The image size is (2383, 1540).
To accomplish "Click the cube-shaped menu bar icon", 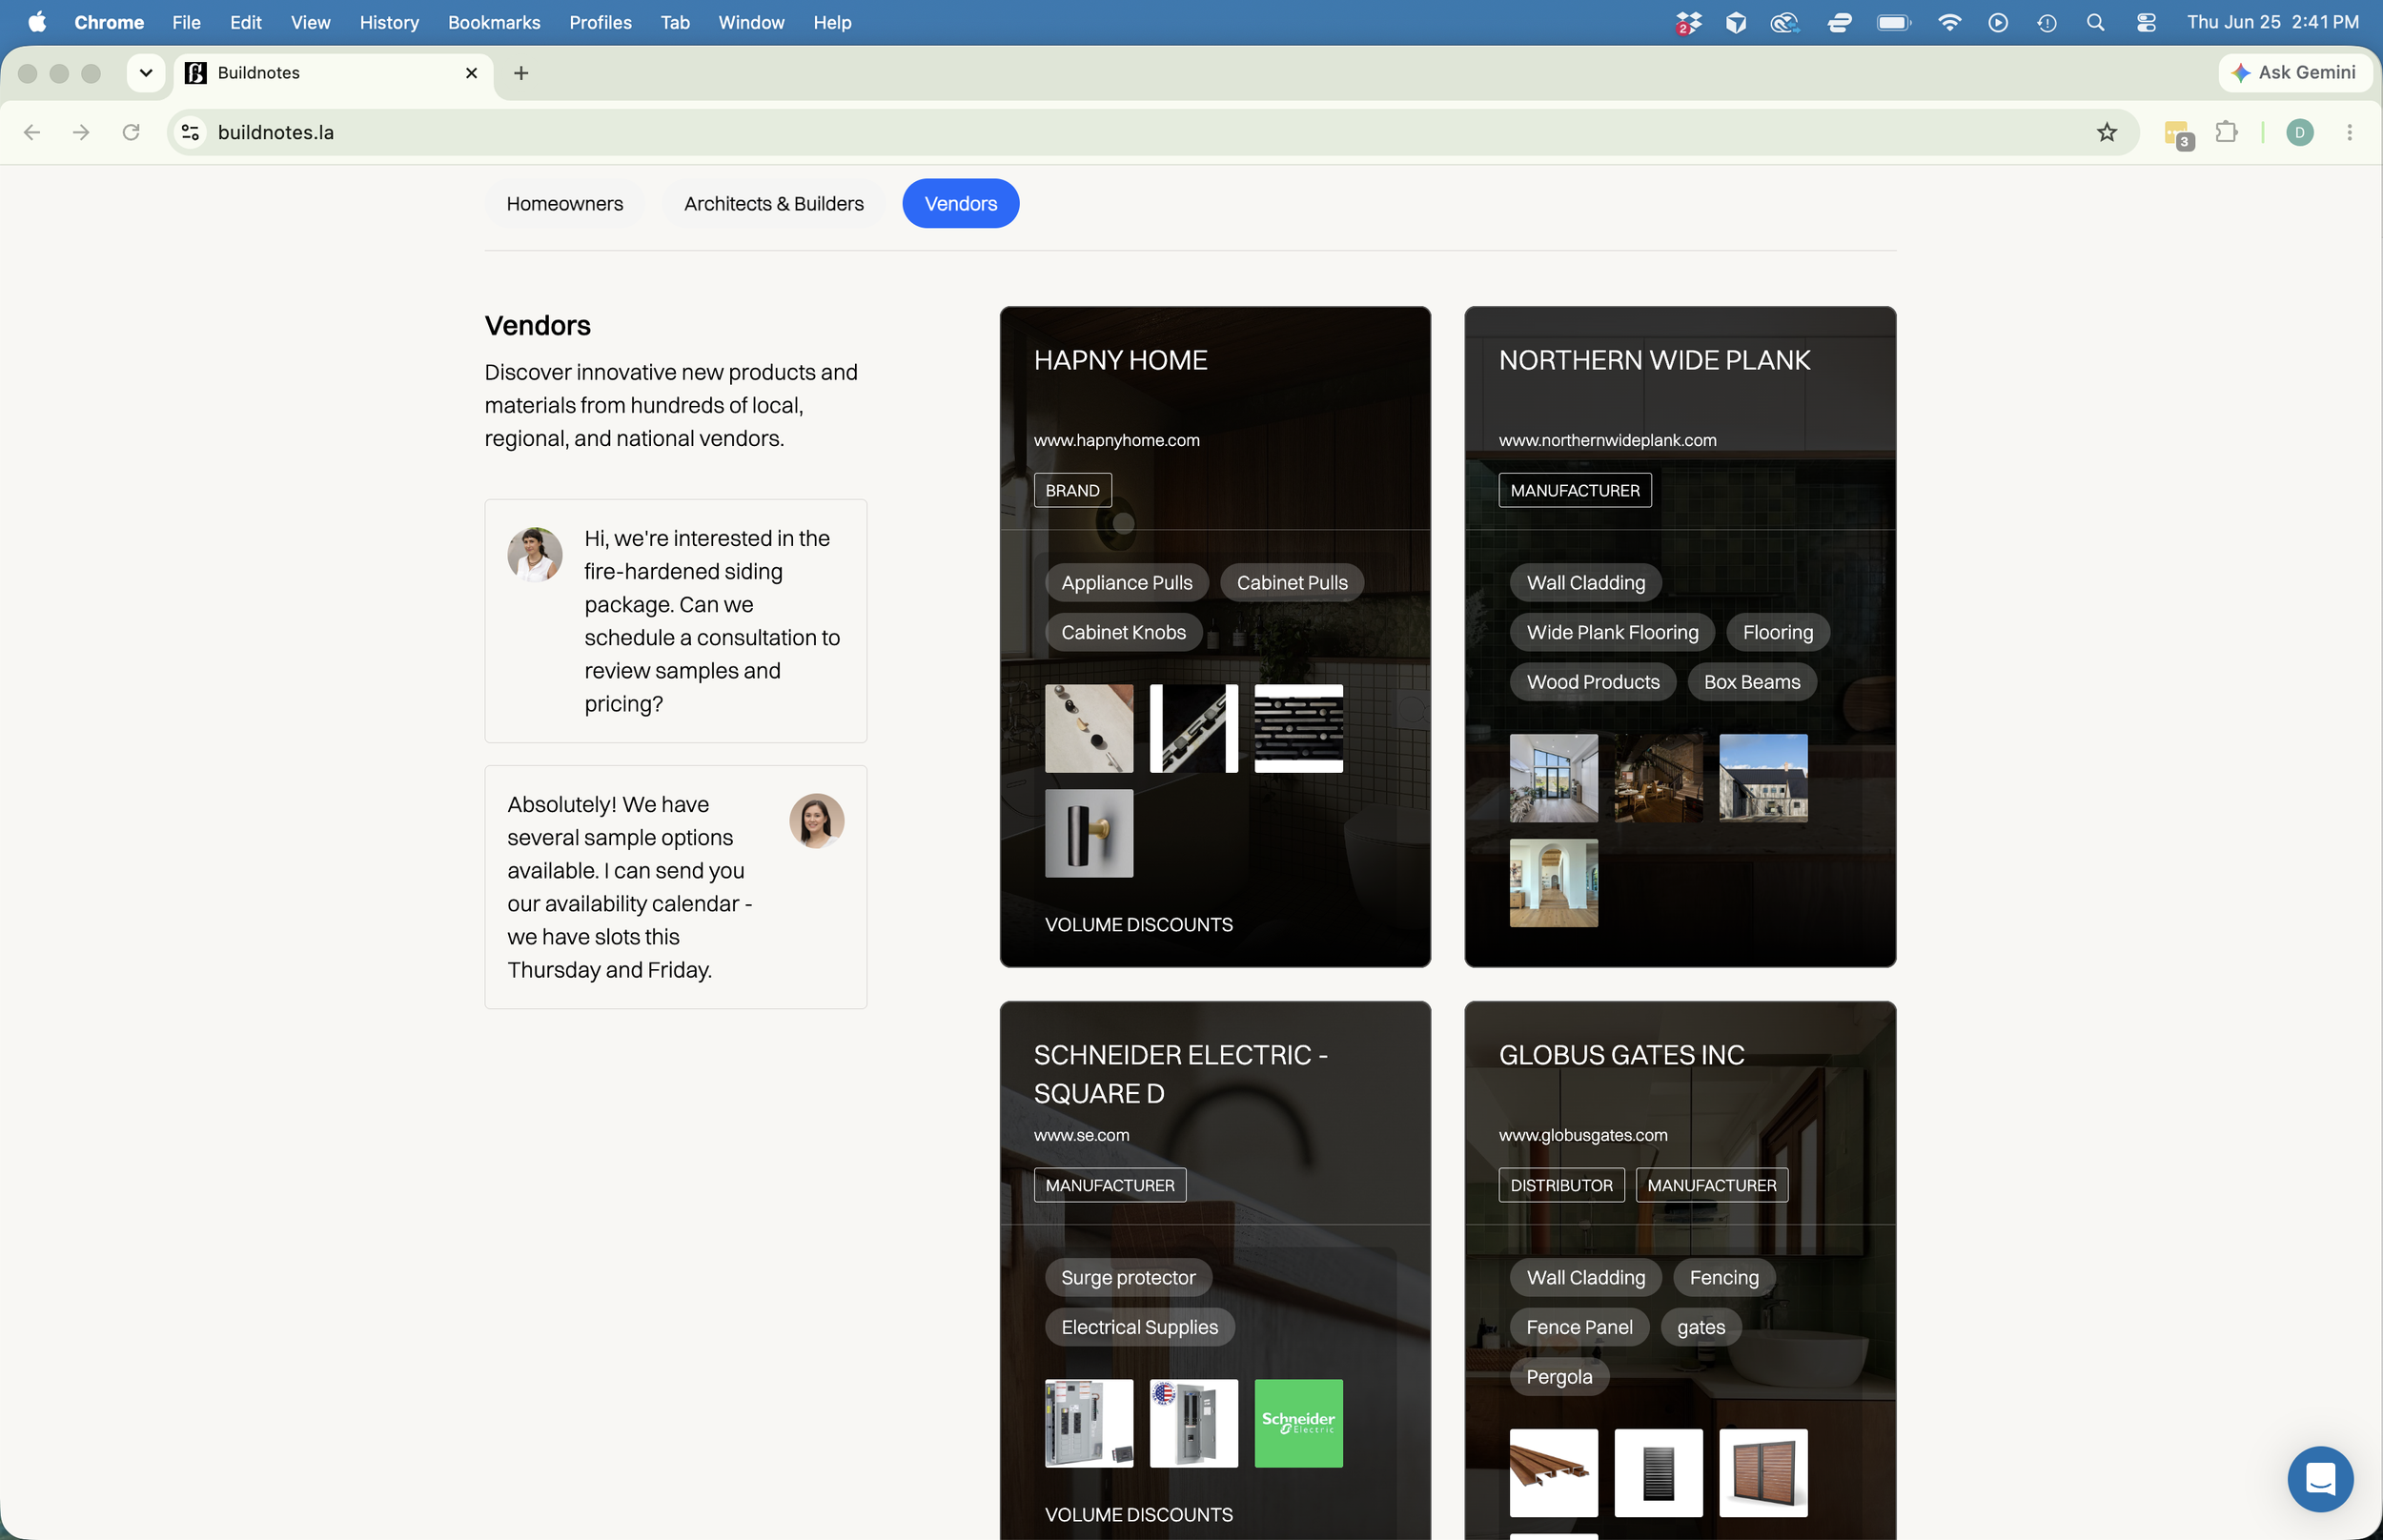I will pyautogui.click(x=1736, y=22).
